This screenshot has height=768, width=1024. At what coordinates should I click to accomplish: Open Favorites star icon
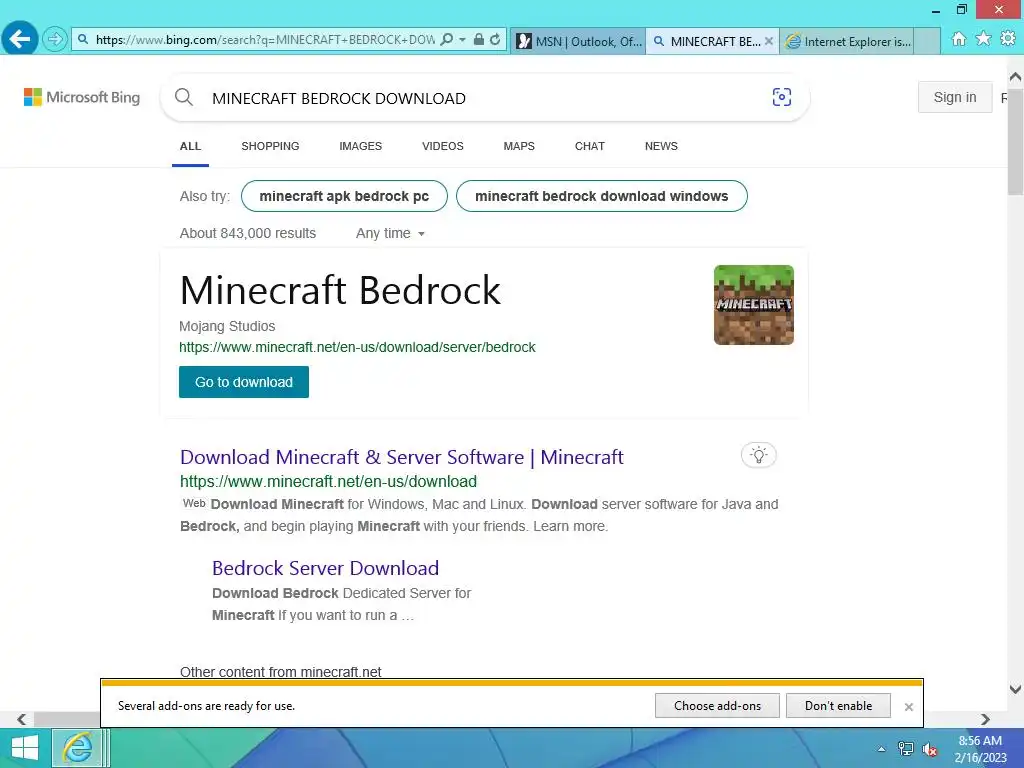coord(983,39)
